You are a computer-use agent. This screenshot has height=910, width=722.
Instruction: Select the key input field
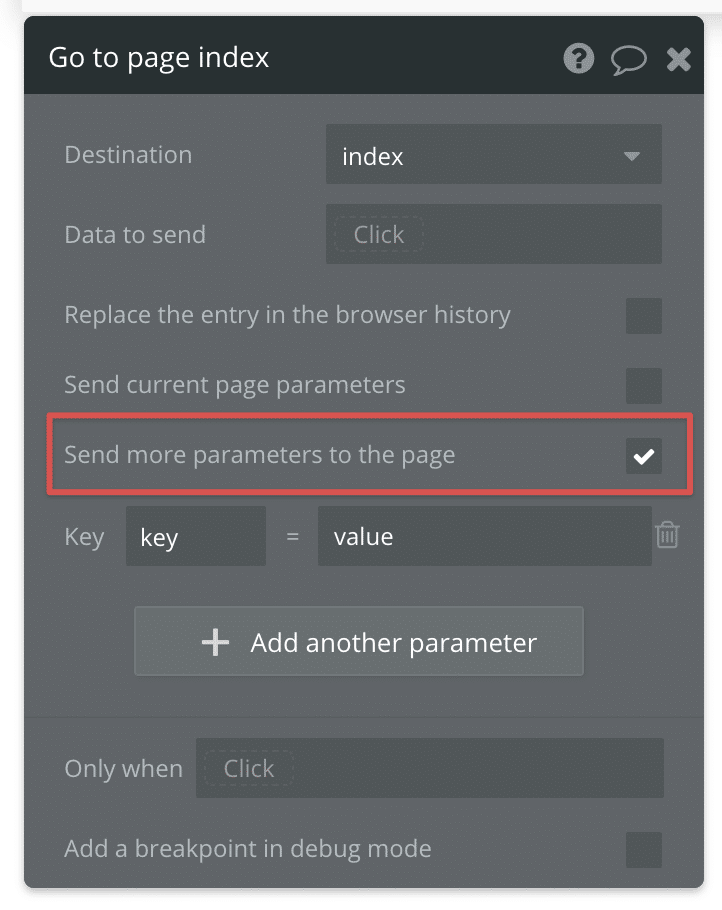pos(195,536)
